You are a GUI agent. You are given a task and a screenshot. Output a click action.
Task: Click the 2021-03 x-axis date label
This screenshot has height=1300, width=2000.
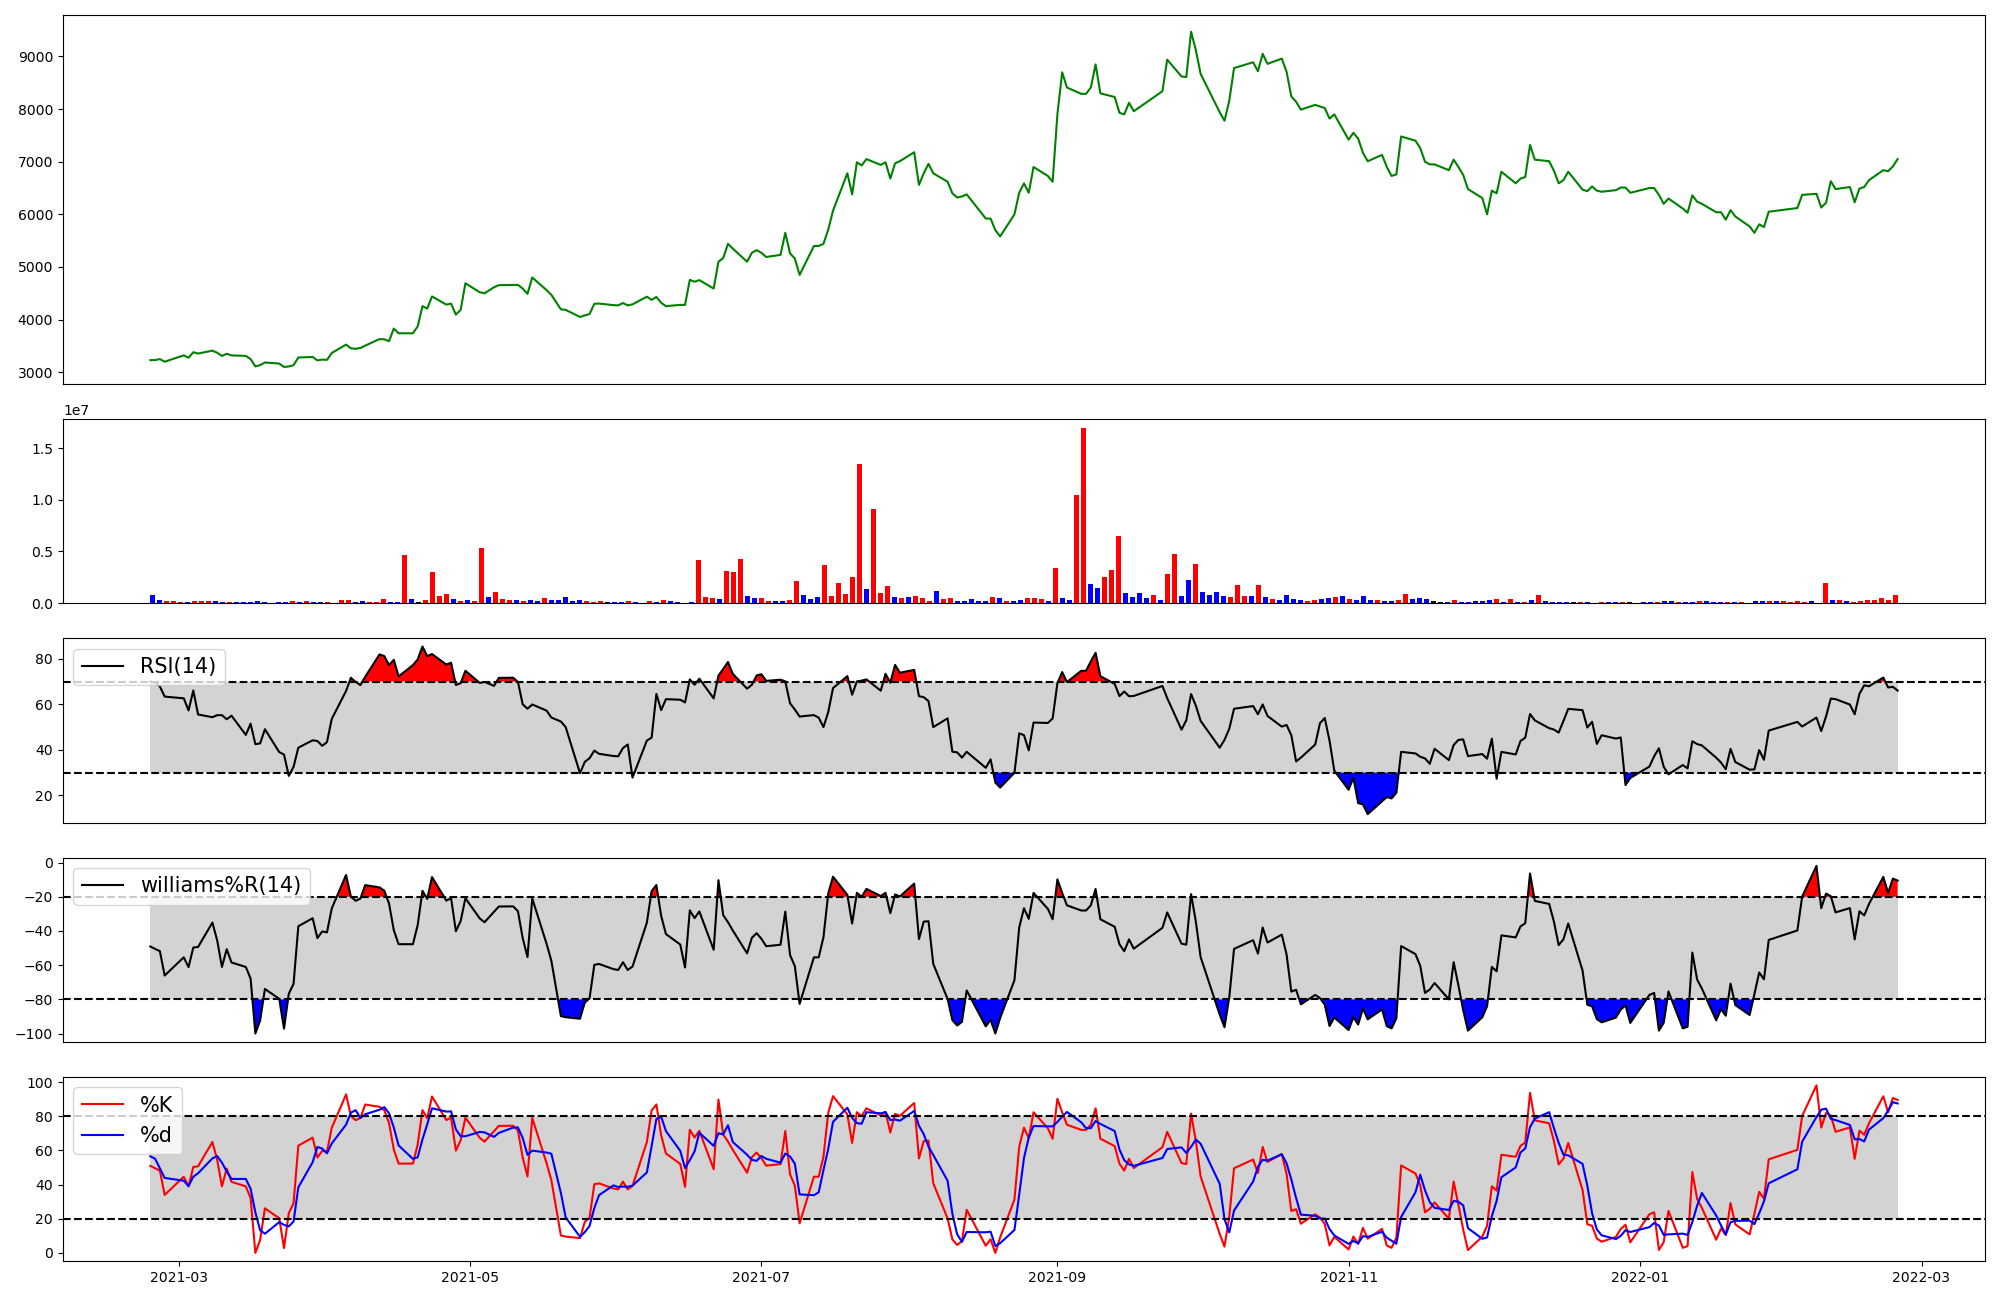179,1276
